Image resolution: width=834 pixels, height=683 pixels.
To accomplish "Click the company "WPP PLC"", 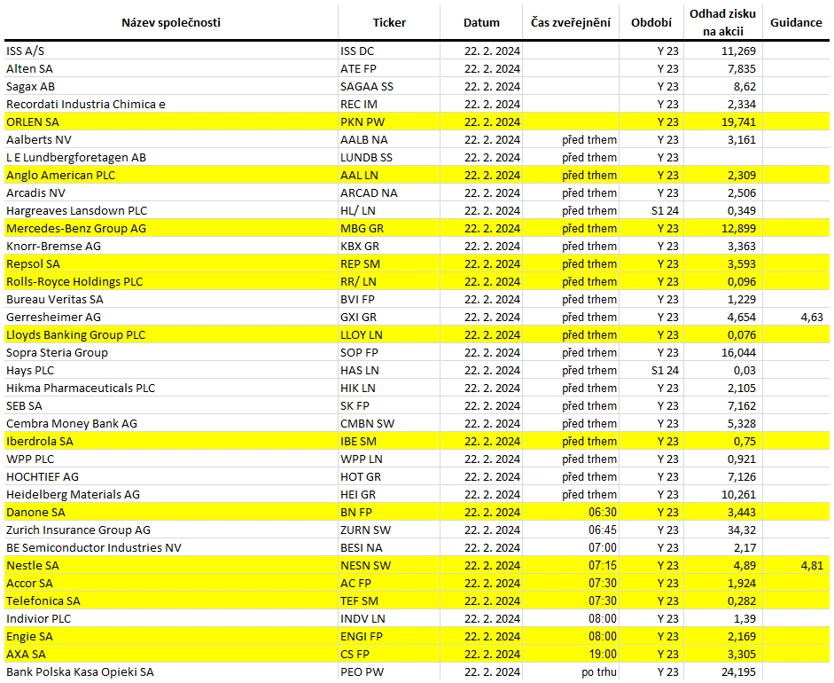I will (30, 459).
